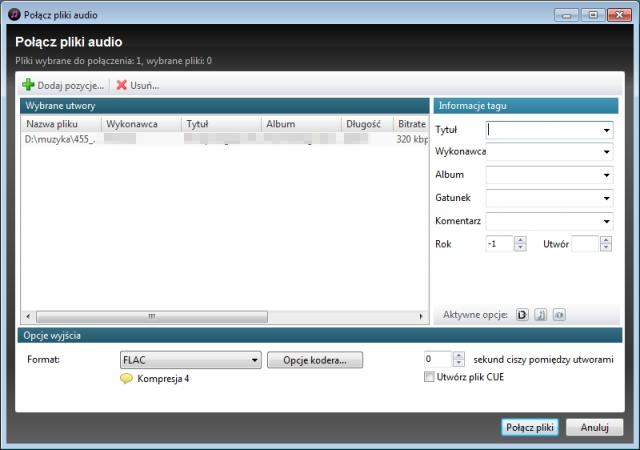Click the horizontal scrollbar of track list

150,316
